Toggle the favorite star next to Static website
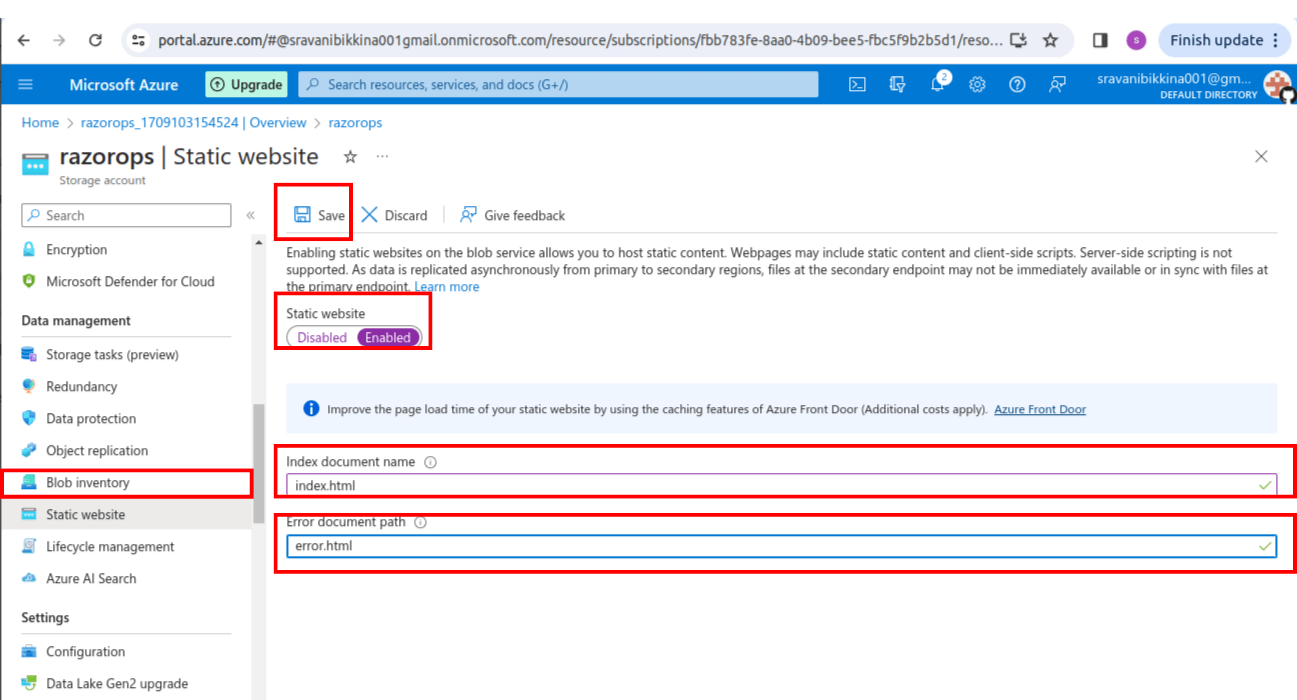 [348, 156]
